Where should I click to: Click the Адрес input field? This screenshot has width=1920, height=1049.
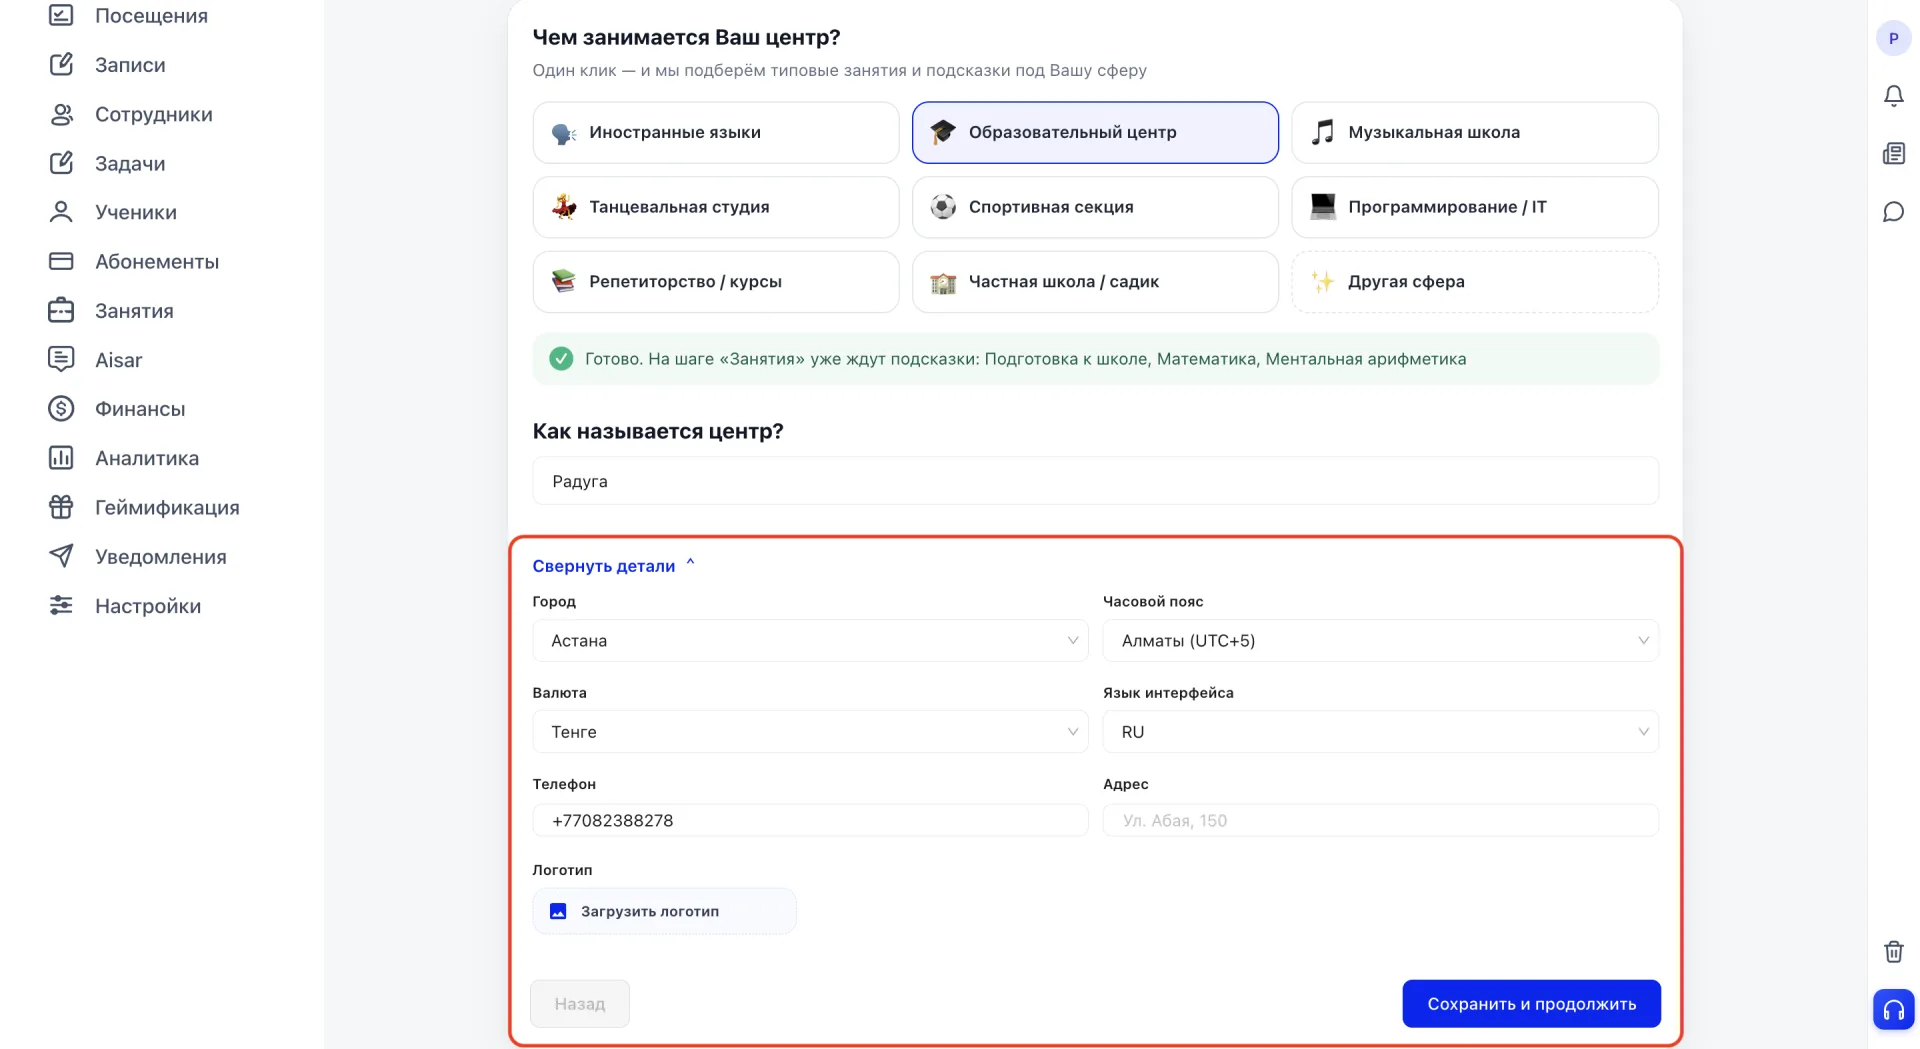(x=1380, y=820)
